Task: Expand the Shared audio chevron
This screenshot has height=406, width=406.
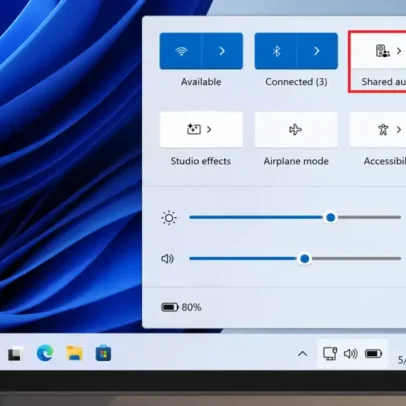Action: [x=399, y=51]
